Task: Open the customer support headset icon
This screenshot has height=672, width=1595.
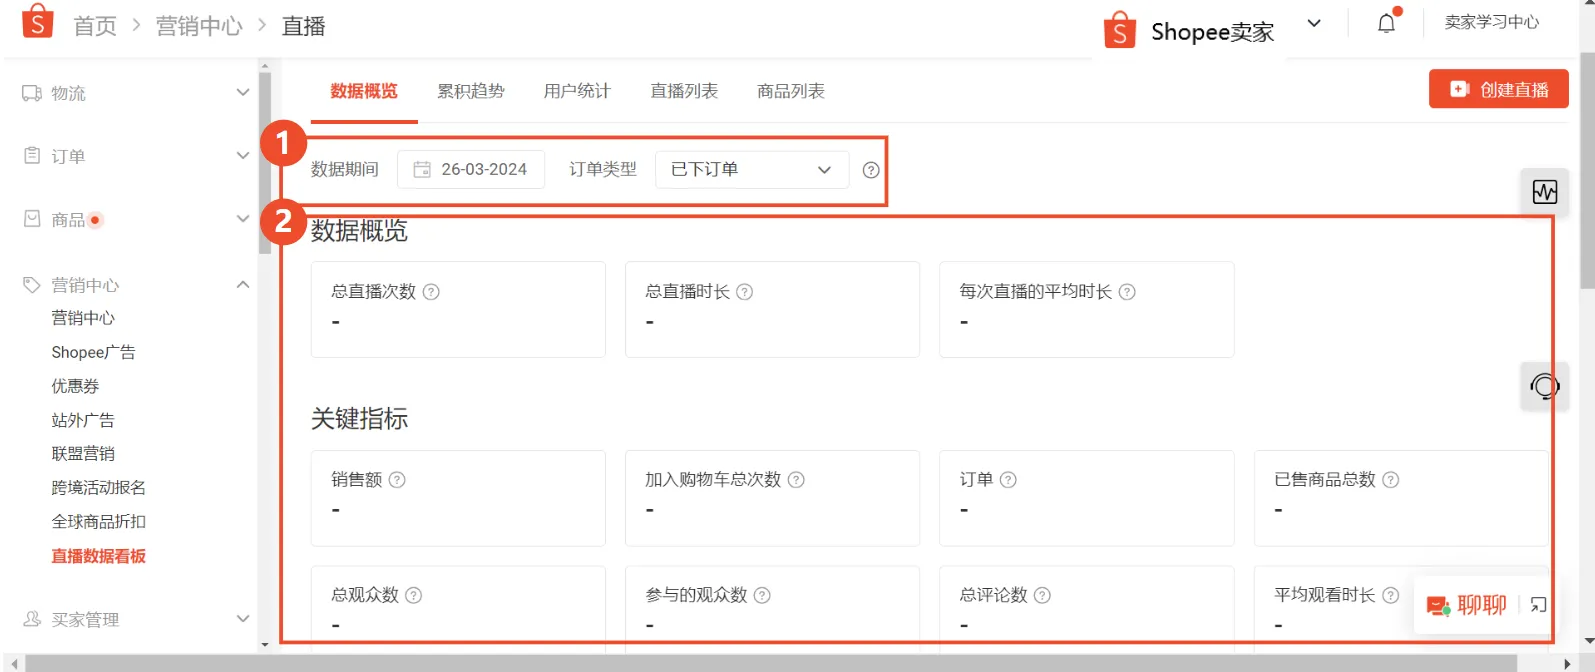Action: (x=1545, y=386)
